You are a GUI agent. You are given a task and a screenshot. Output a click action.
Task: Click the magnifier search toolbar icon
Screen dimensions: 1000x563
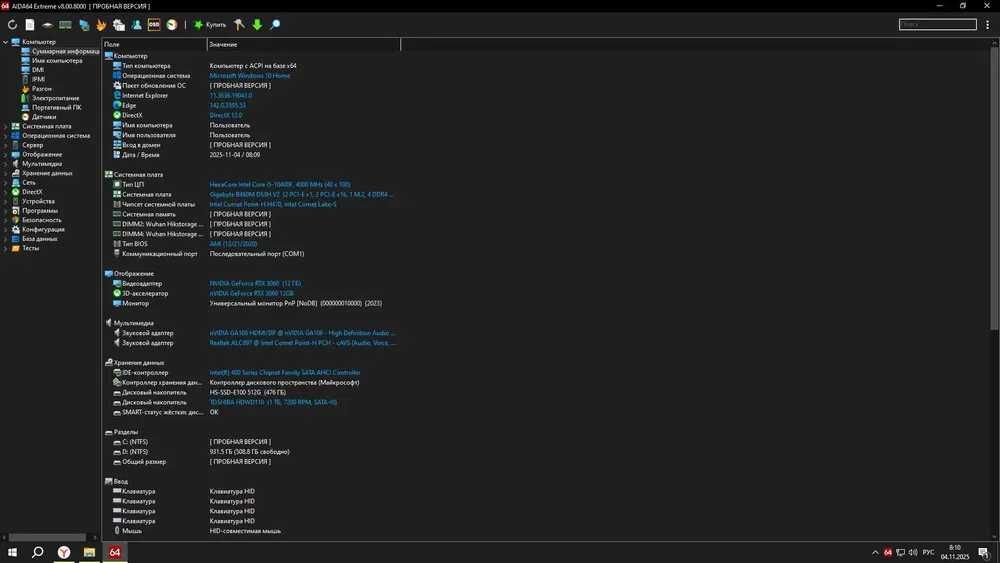[275, 25]
